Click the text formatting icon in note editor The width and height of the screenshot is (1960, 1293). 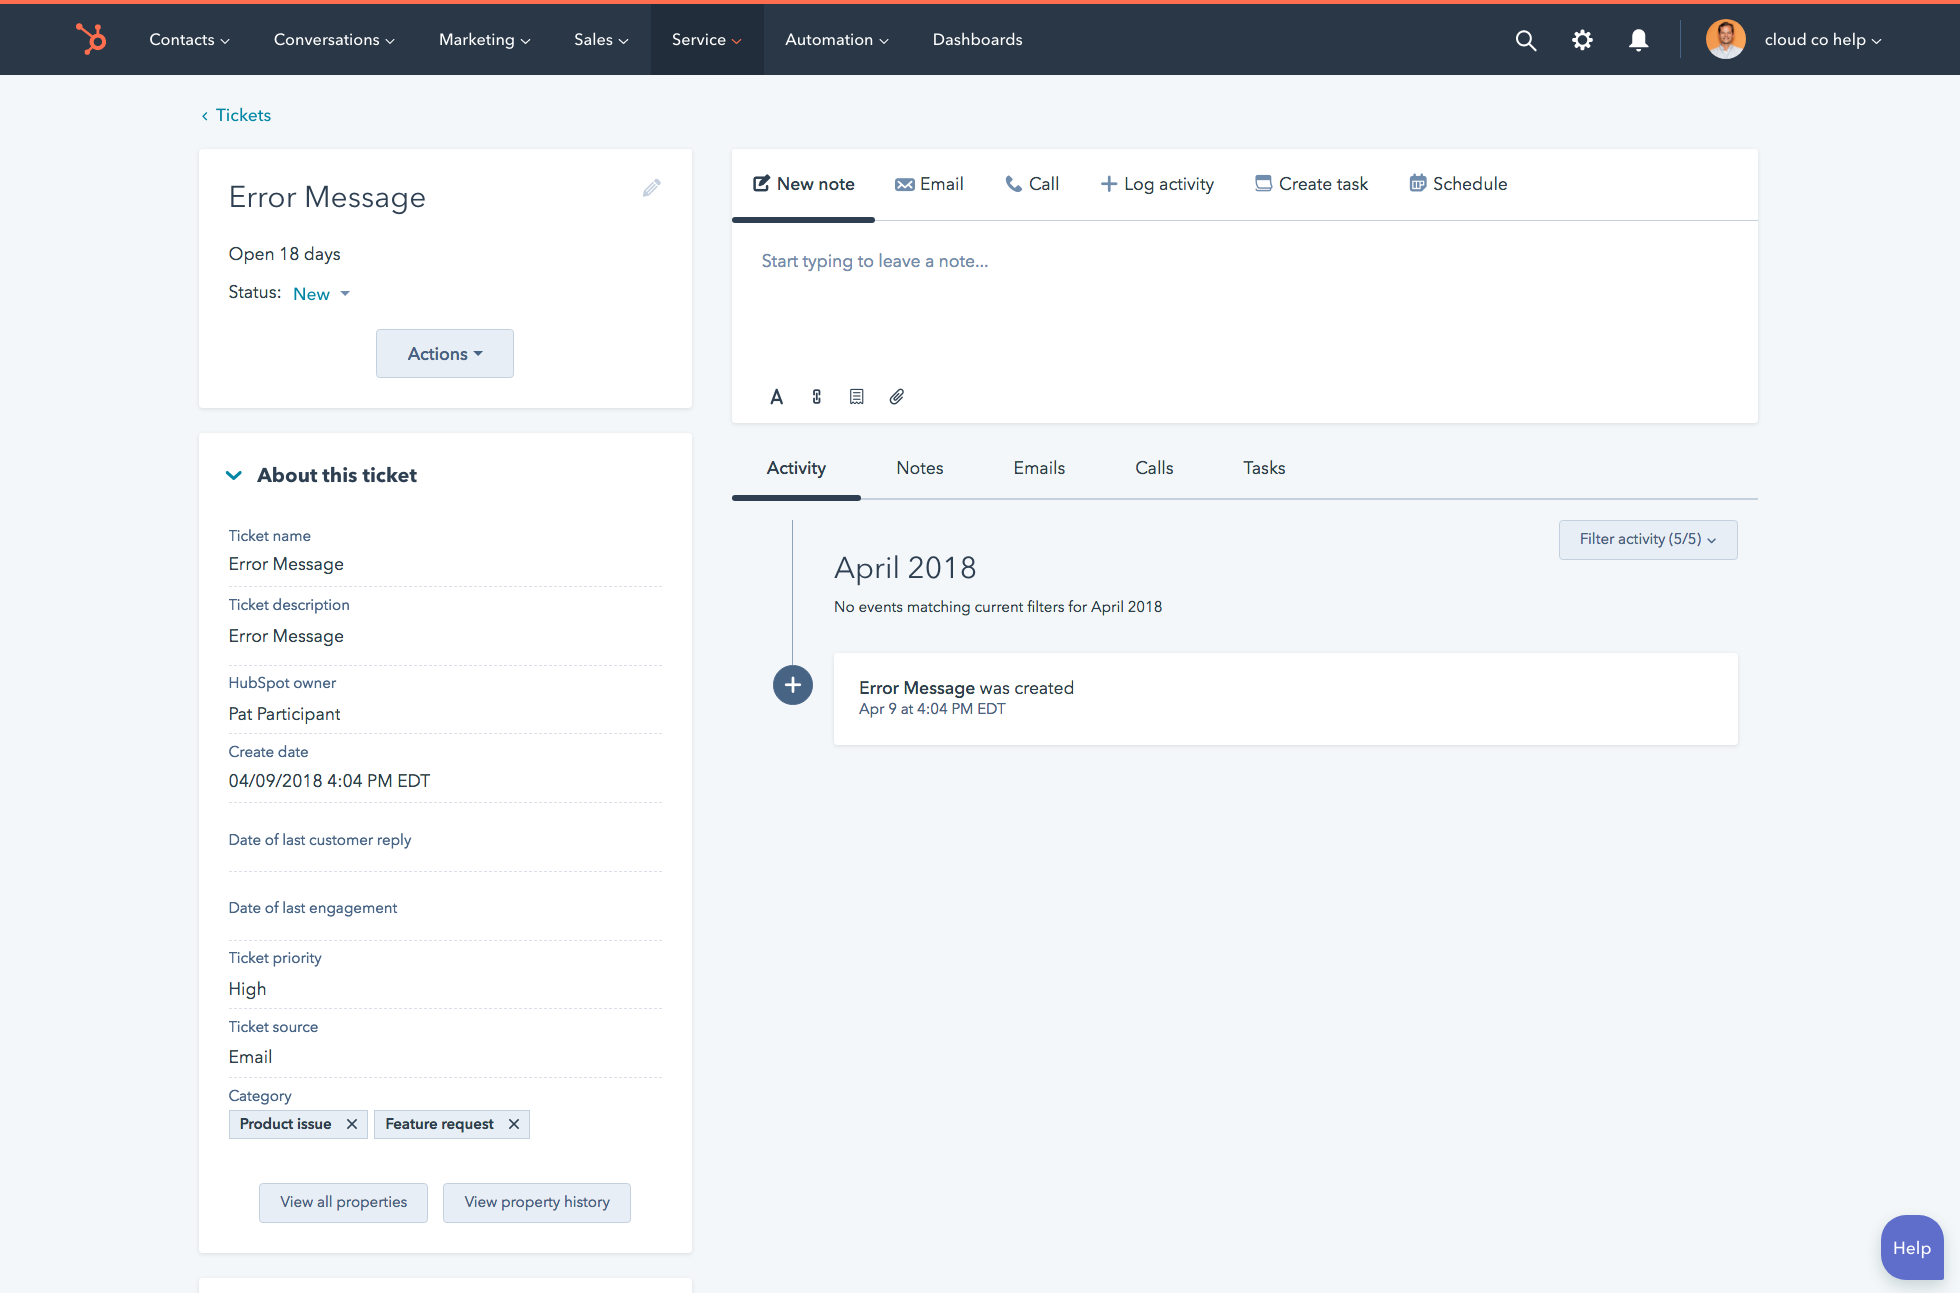(774, 397)
